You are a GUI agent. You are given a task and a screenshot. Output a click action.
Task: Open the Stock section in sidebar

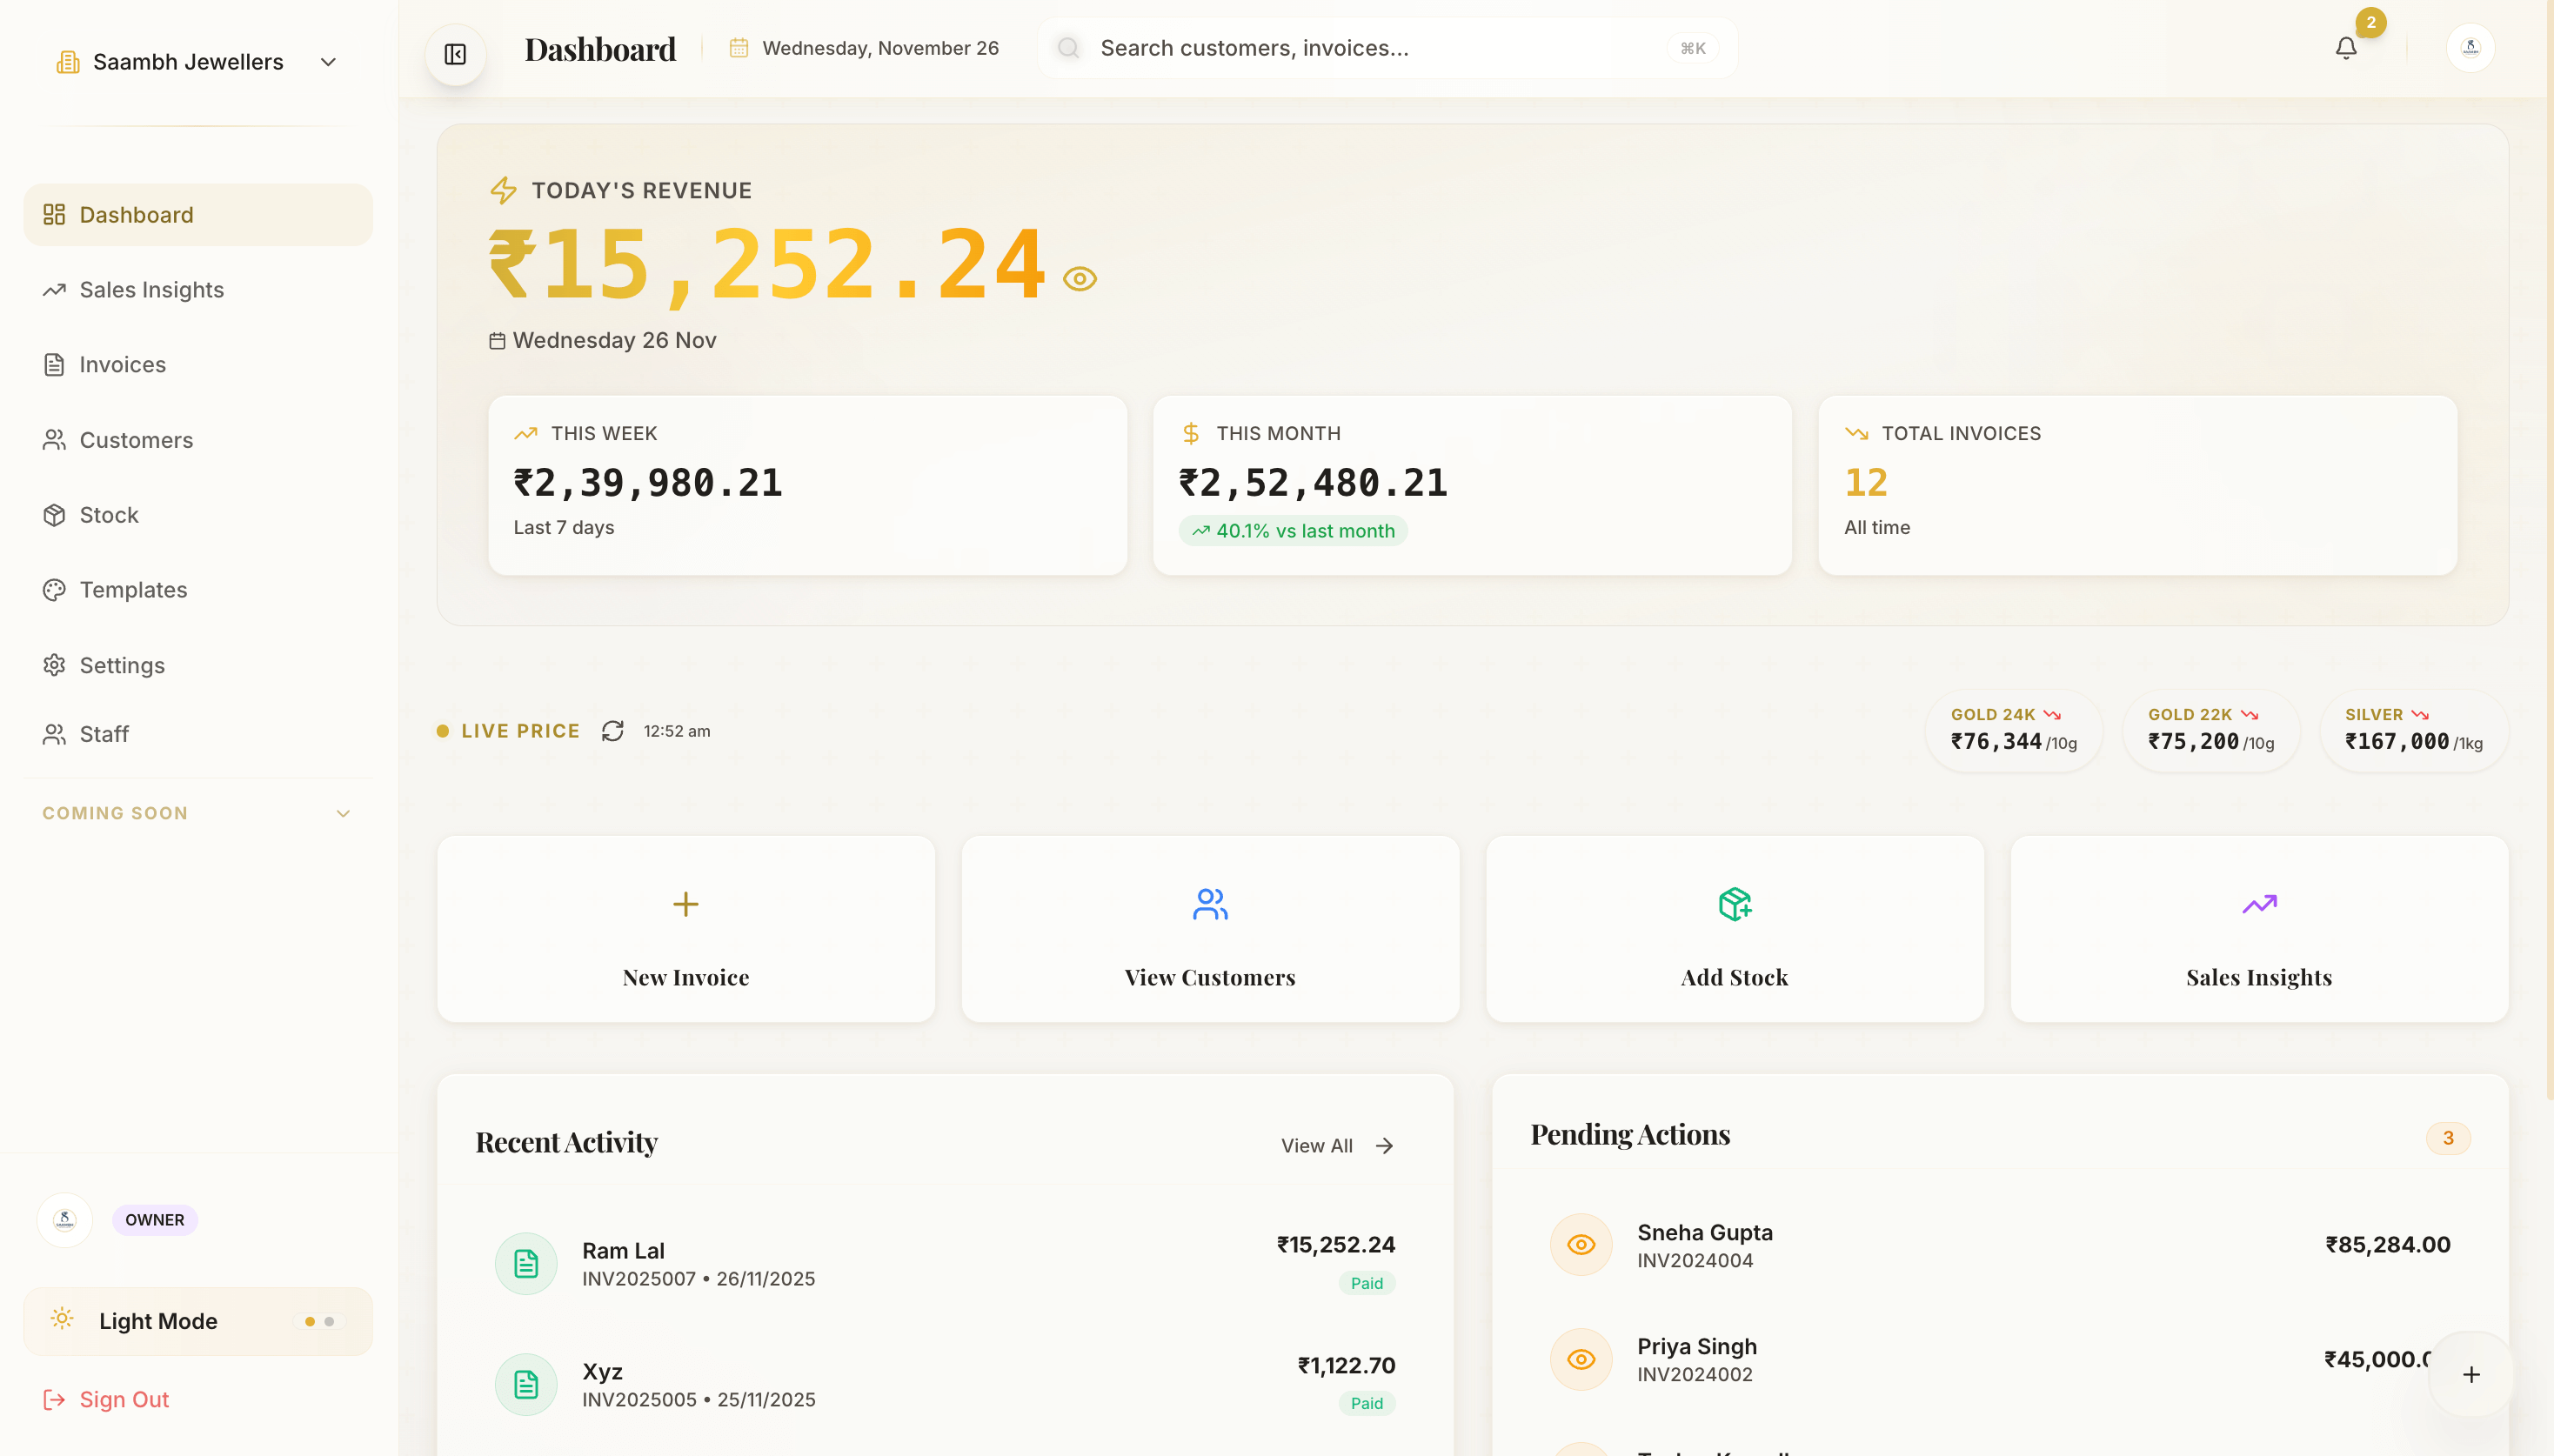coord(109,514)
